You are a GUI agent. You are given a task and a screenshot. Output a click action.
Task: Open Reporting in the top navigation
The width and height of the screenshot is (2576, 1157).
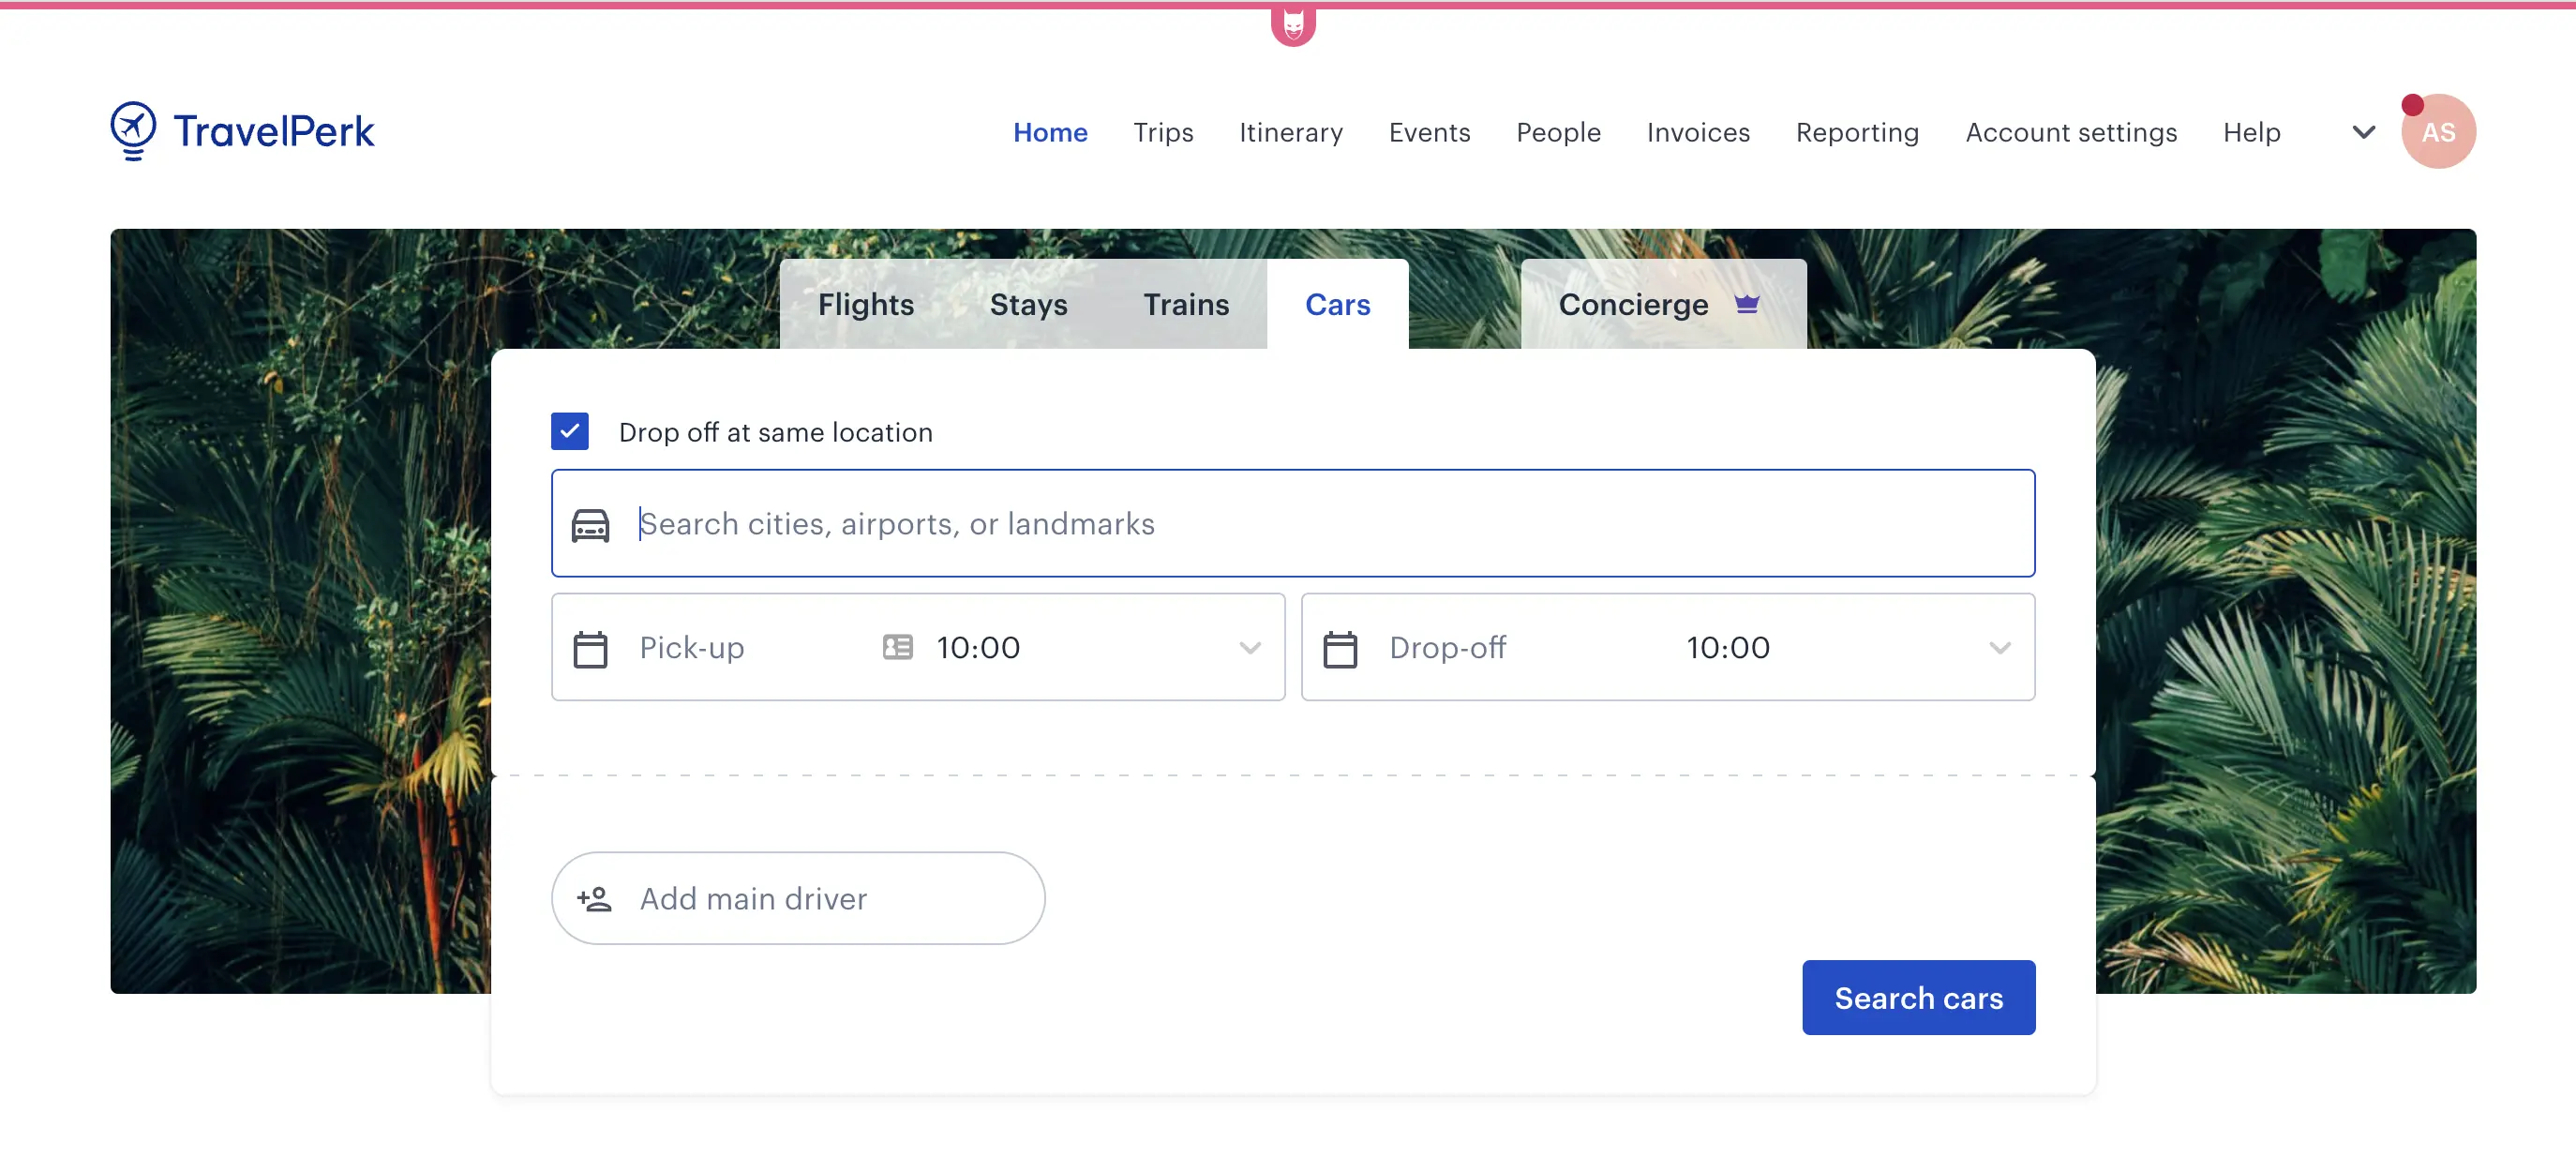(1857, 132)
